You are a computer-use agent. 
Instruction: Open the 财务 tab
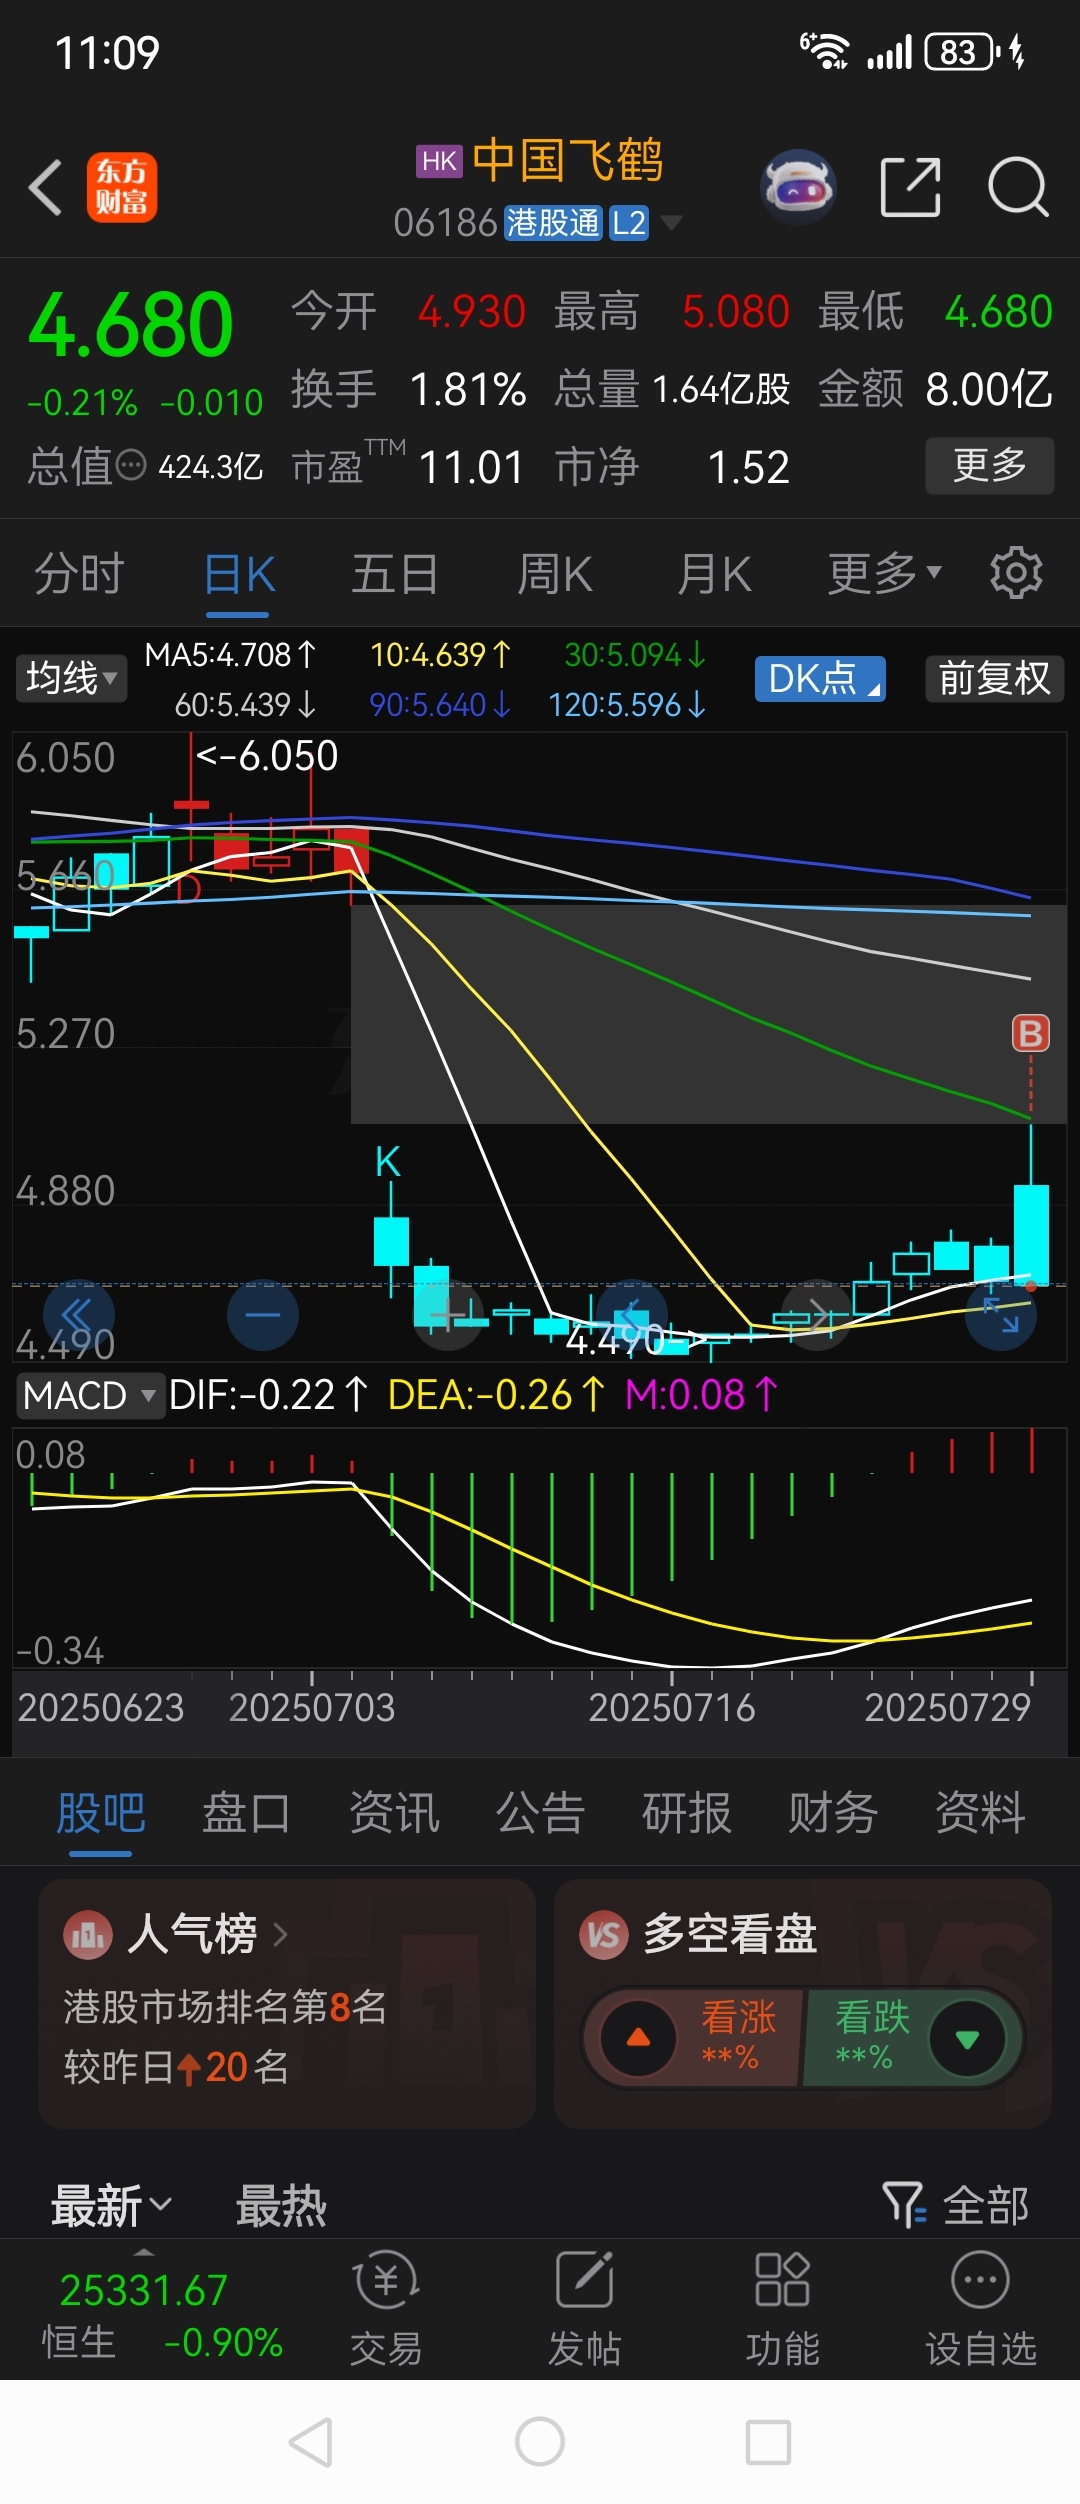click(x=833, y=1813)
